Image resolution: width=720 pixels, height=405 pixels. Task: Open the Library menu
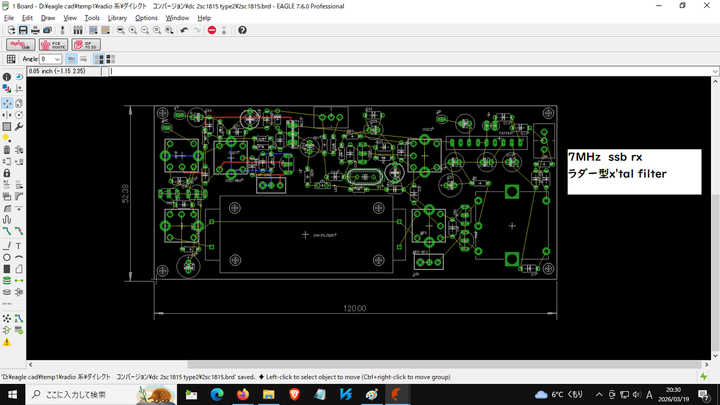[x=117, y=18]
